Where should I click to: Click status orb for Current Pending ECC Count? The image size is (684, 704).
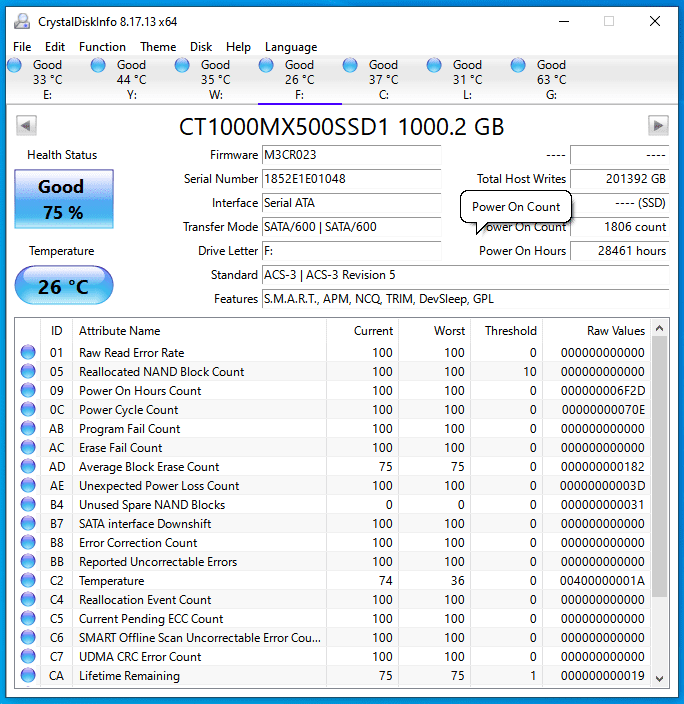[28, 618]
